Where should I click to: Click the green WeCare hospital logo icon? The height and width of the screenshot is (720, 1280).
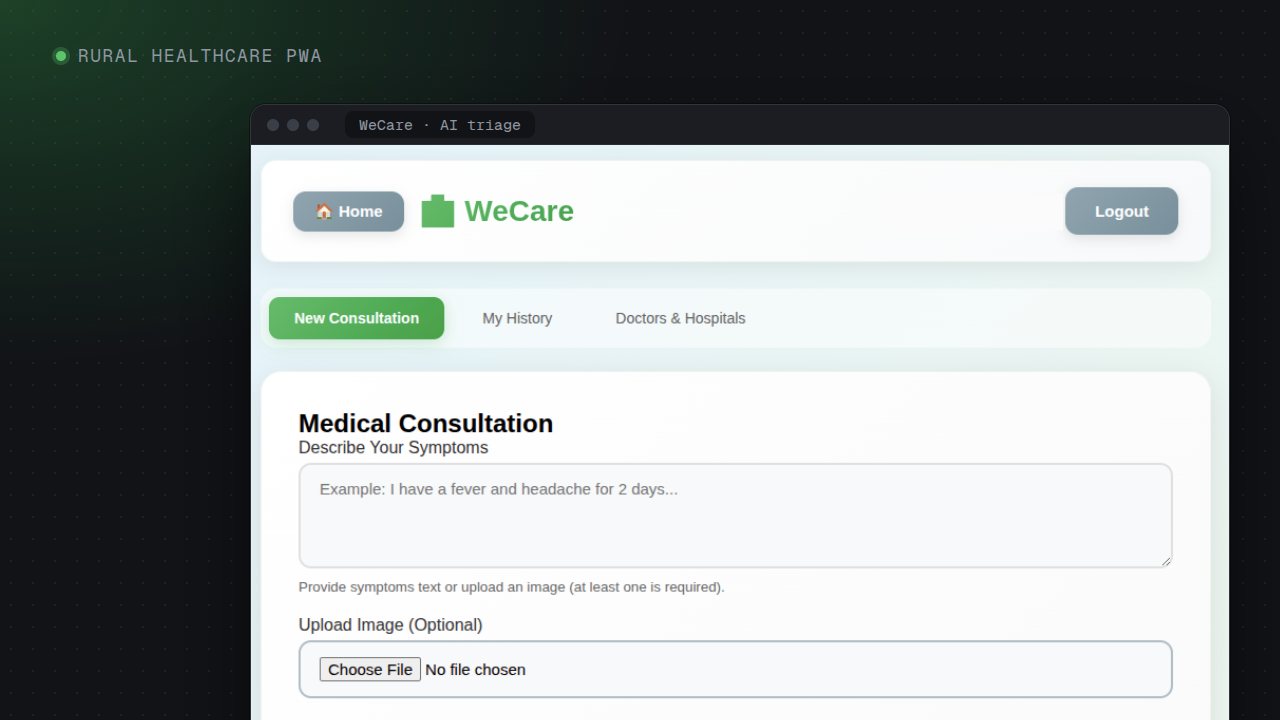pos(438,211)
